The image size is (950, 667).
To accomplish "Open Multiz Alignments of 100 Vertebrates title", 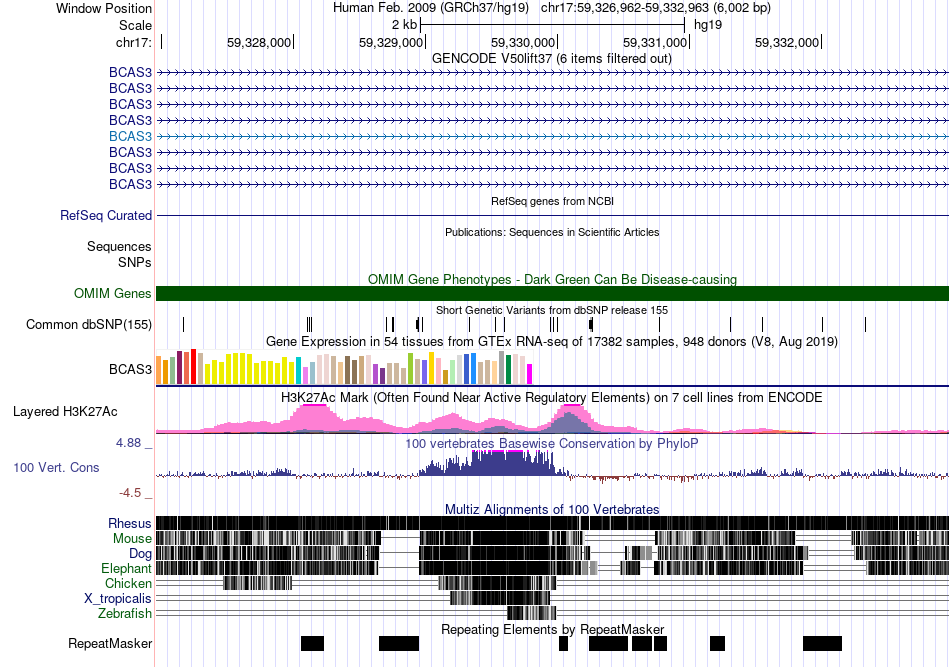I will (552, 509).
